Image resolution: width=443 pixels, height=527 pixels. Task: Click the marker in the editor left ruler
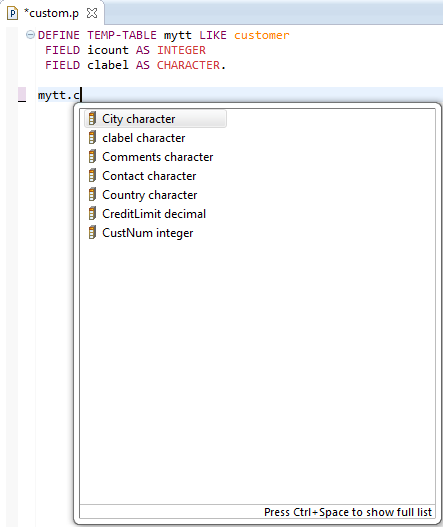pyautogui.click(x=22, y=94)
